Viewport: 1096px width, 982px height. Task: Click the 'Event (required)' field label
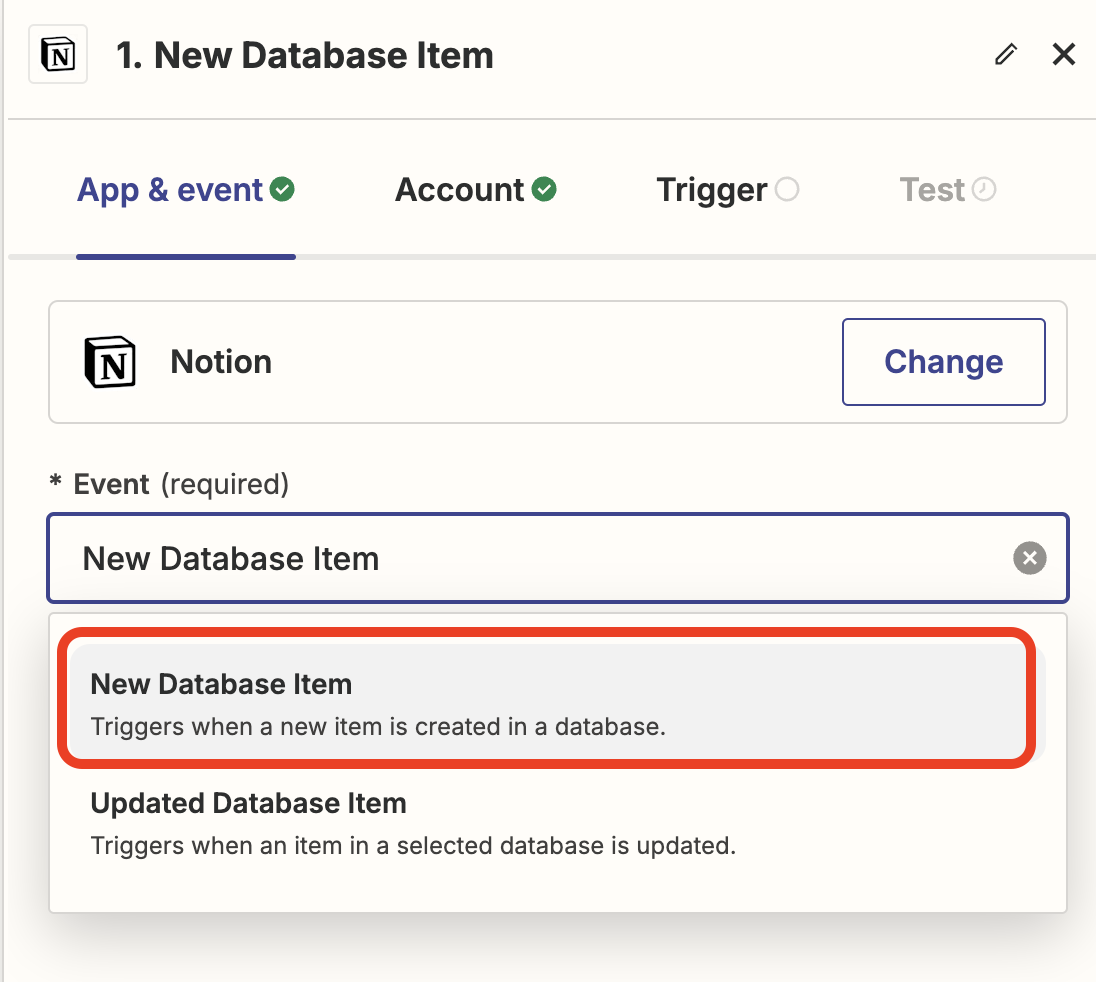pos(180,485)
